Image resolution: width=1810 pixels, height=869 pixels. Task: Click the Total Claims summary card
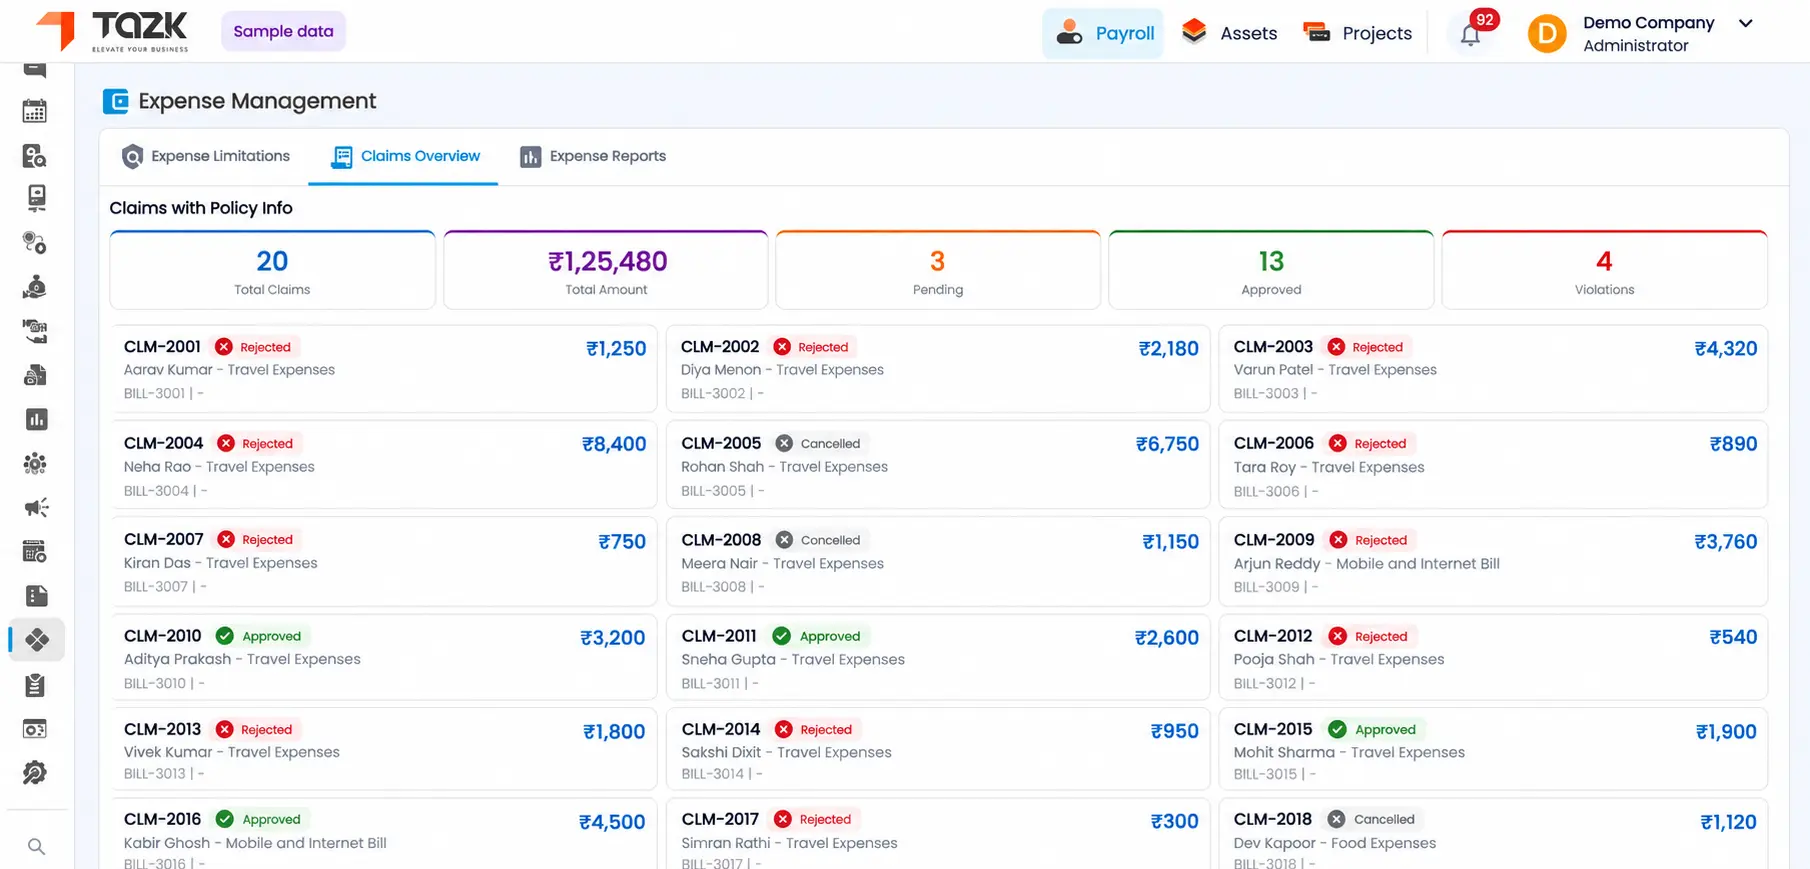coord(272,270)
